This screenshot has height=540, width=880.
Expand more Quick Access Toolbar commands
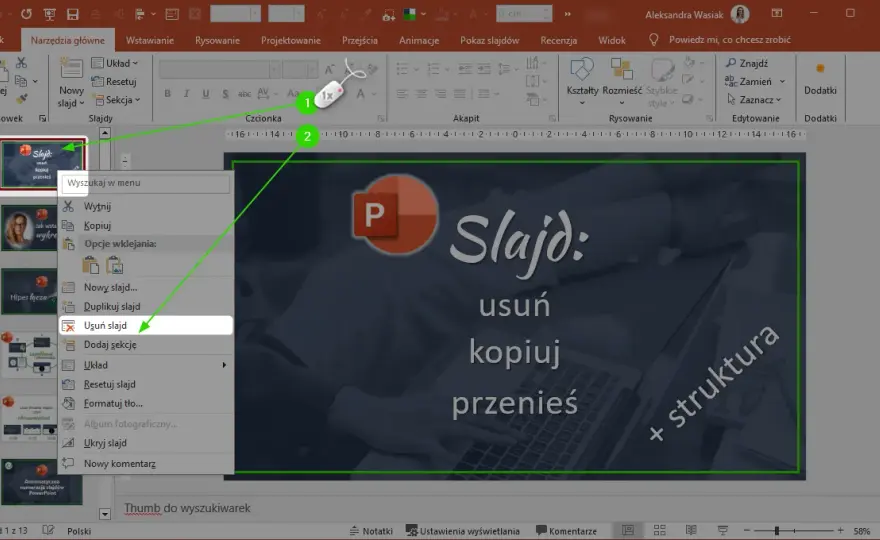tap(567, 14)
